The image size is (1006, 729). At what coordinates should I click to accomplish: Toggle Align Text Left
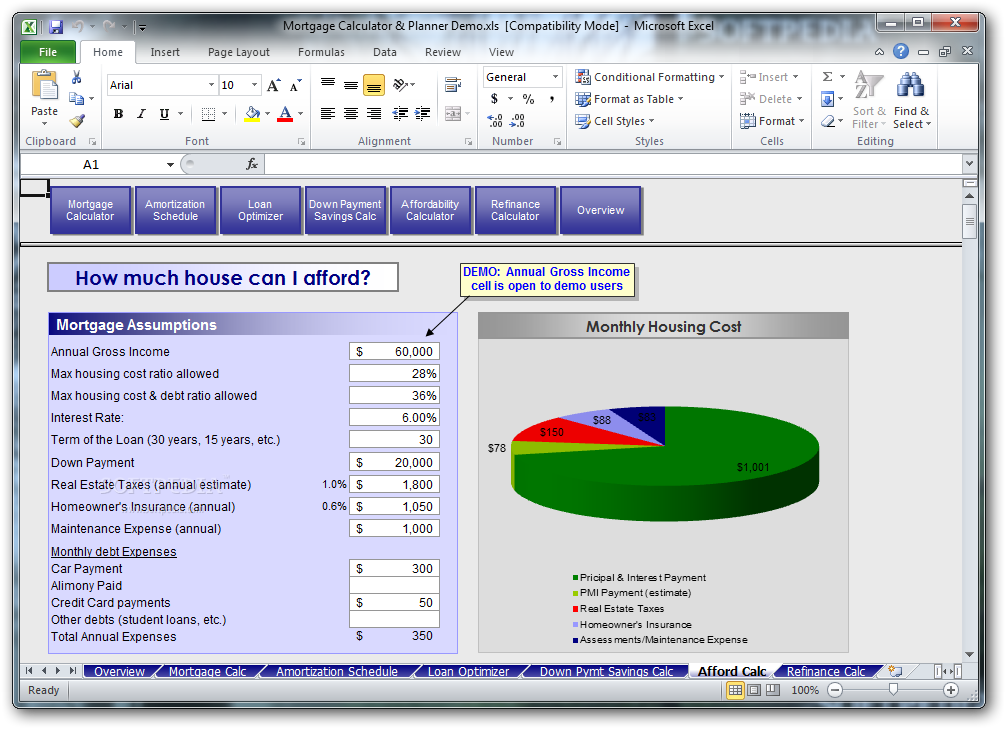pos(328,114)
